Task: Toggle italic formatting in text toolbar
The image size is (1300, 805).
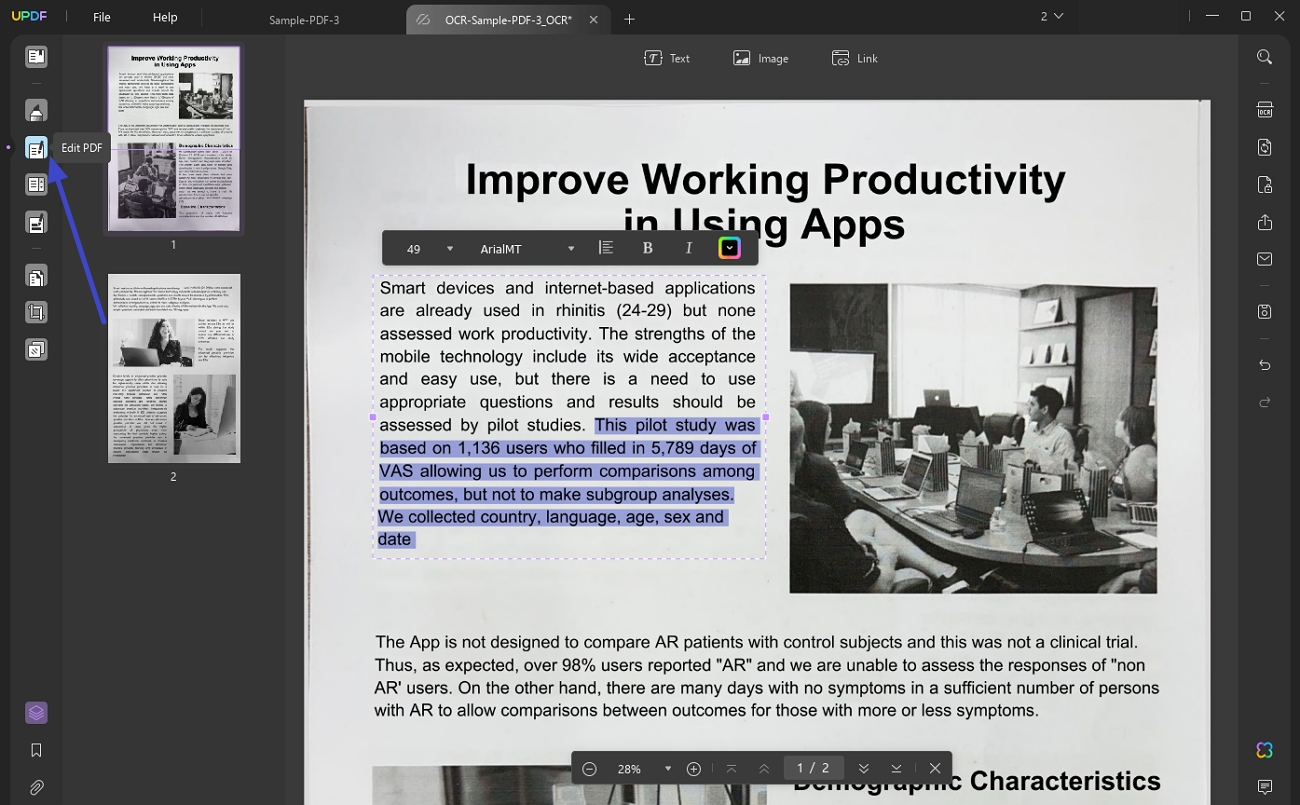Action: [688, 248]
